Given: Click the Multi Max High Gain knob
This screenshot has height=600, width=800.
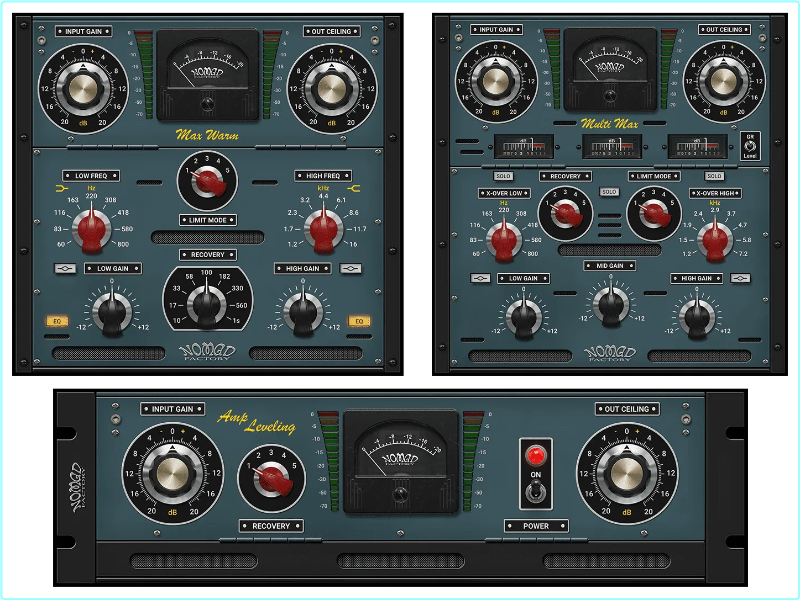Looking at the screenshot, I should coord(697,316).
